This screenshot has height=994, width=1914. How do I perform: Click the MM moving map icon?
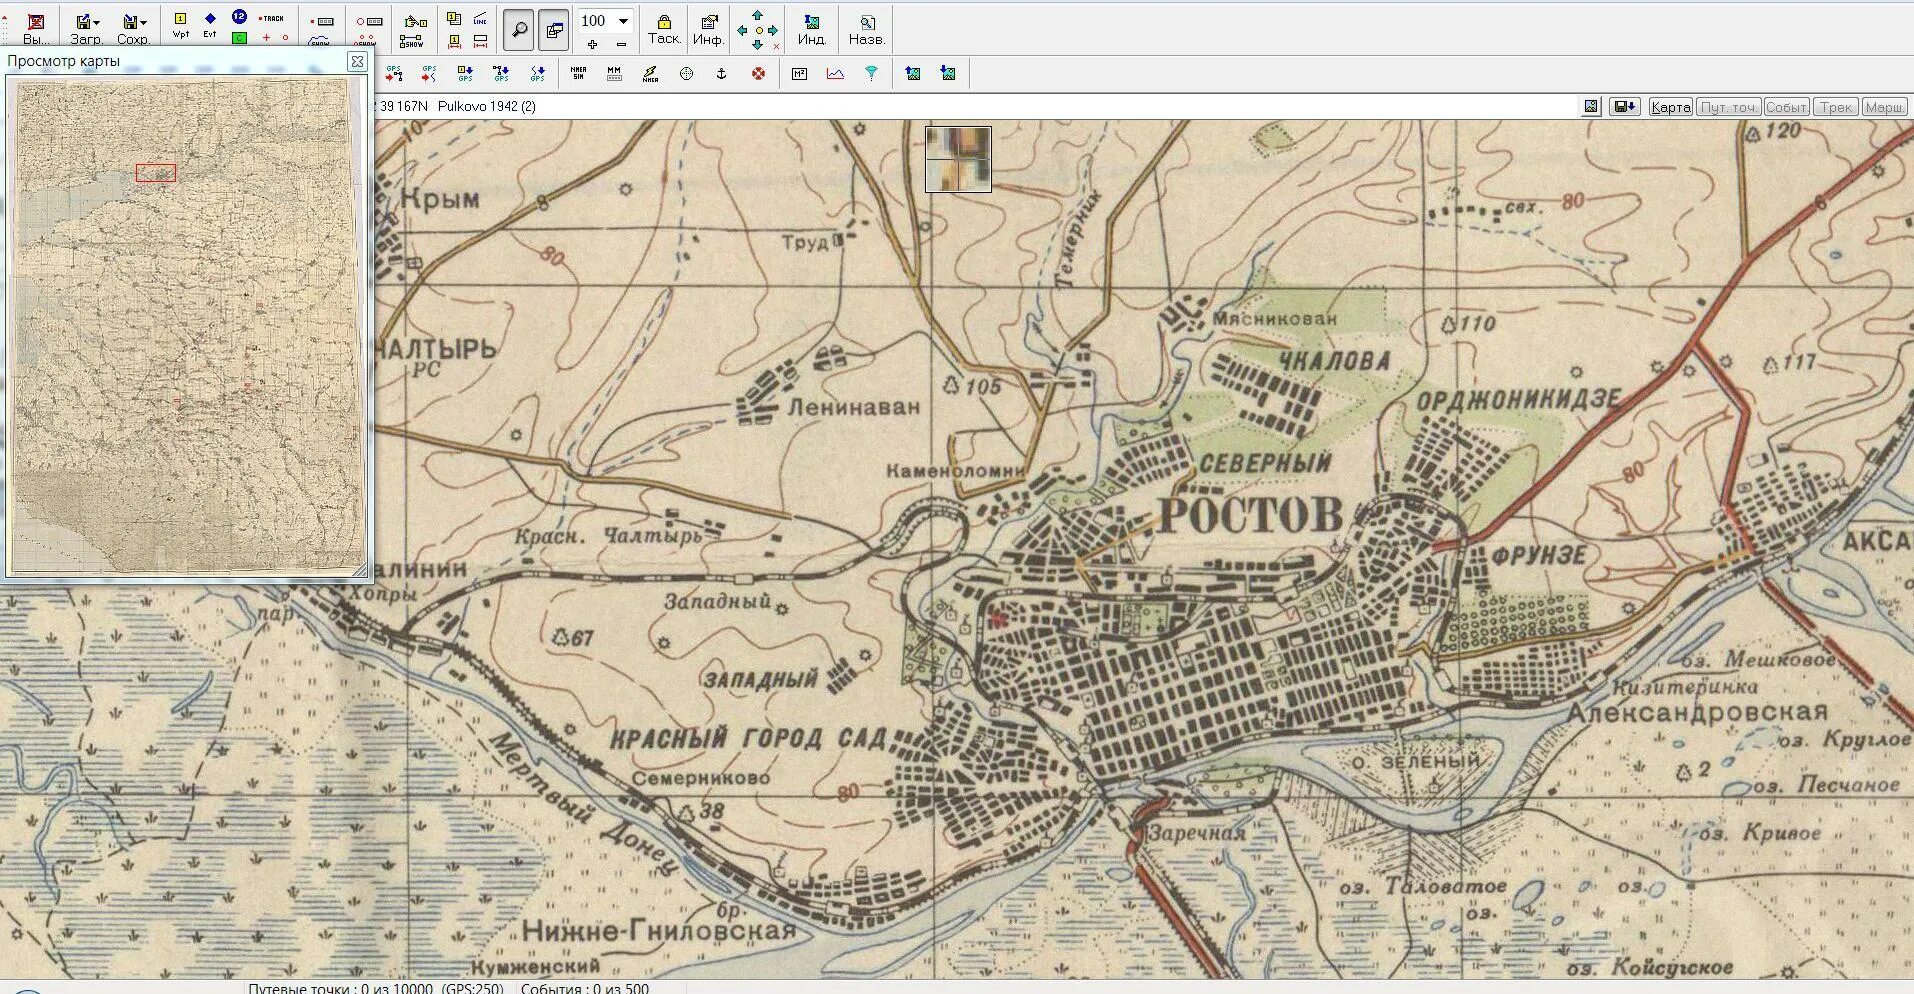point(614,73)
